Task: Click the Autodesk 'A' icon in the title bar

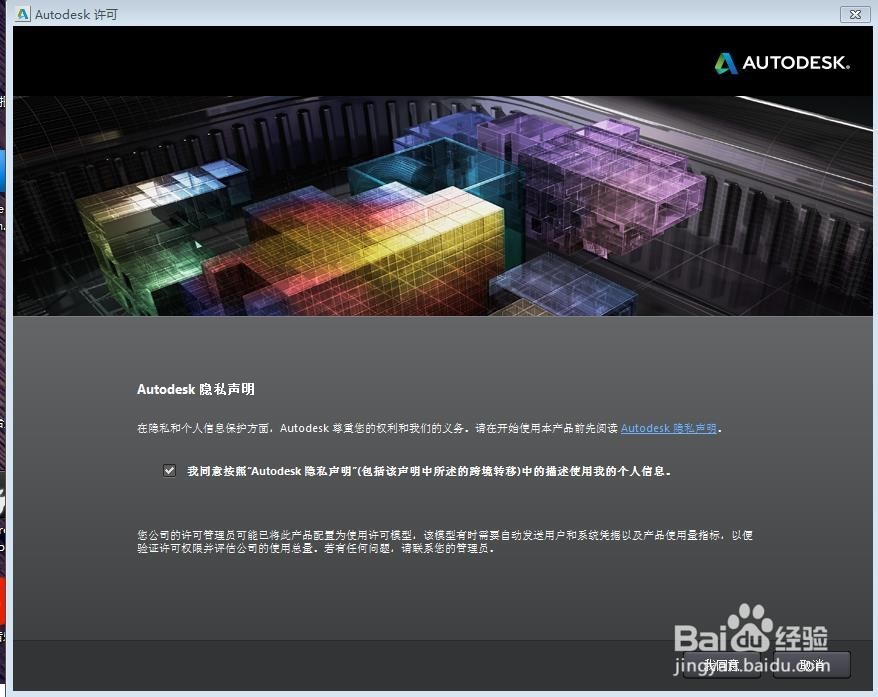Action: point(22,14)
